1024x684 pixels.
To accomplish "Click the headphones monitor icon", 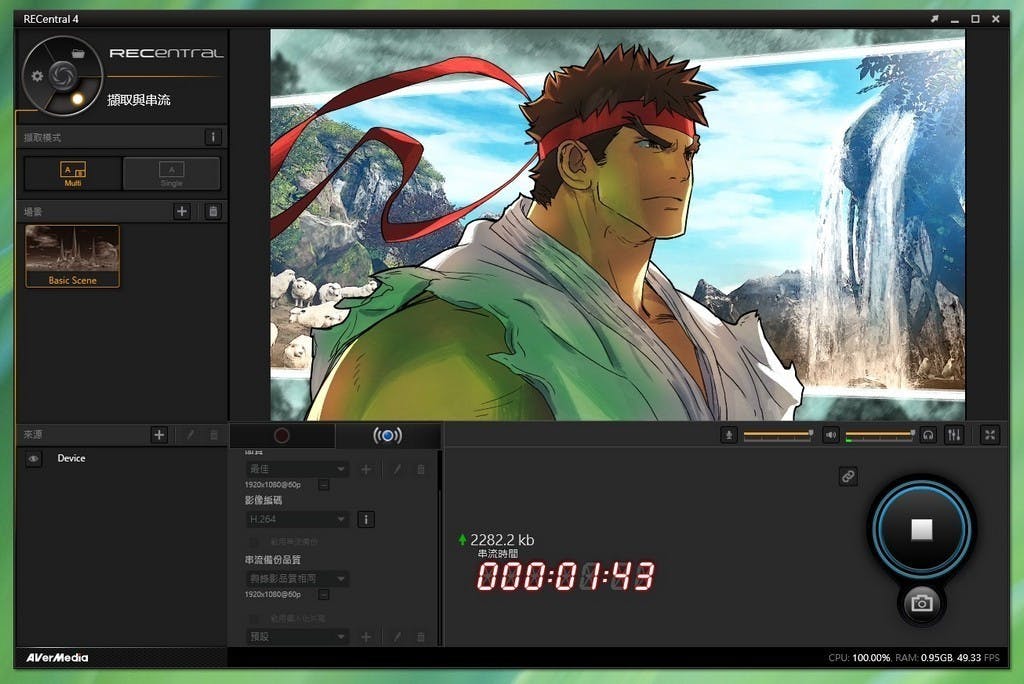I will click(x=928, y=435).
